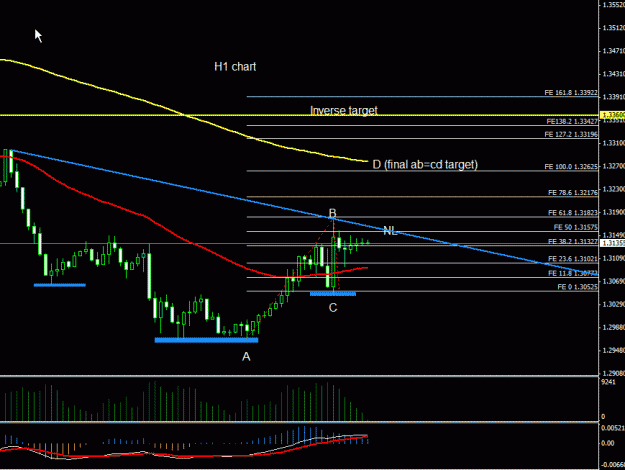Select the "9241" volume scale value
625x470 pixels.
608,382
